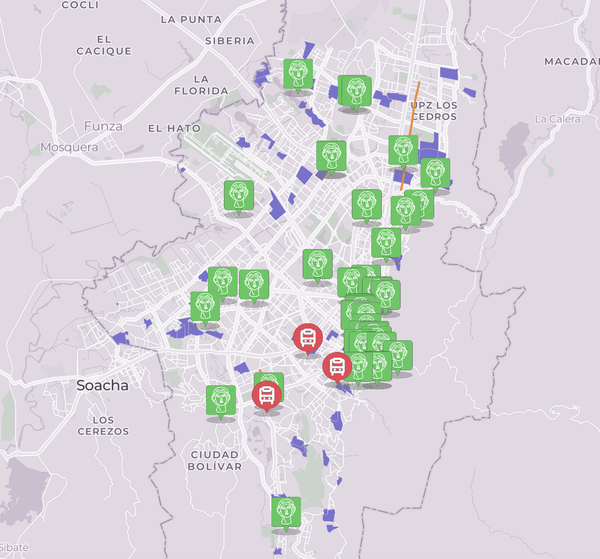Select green statue marker nearest Siberia label

click(297, 73)
